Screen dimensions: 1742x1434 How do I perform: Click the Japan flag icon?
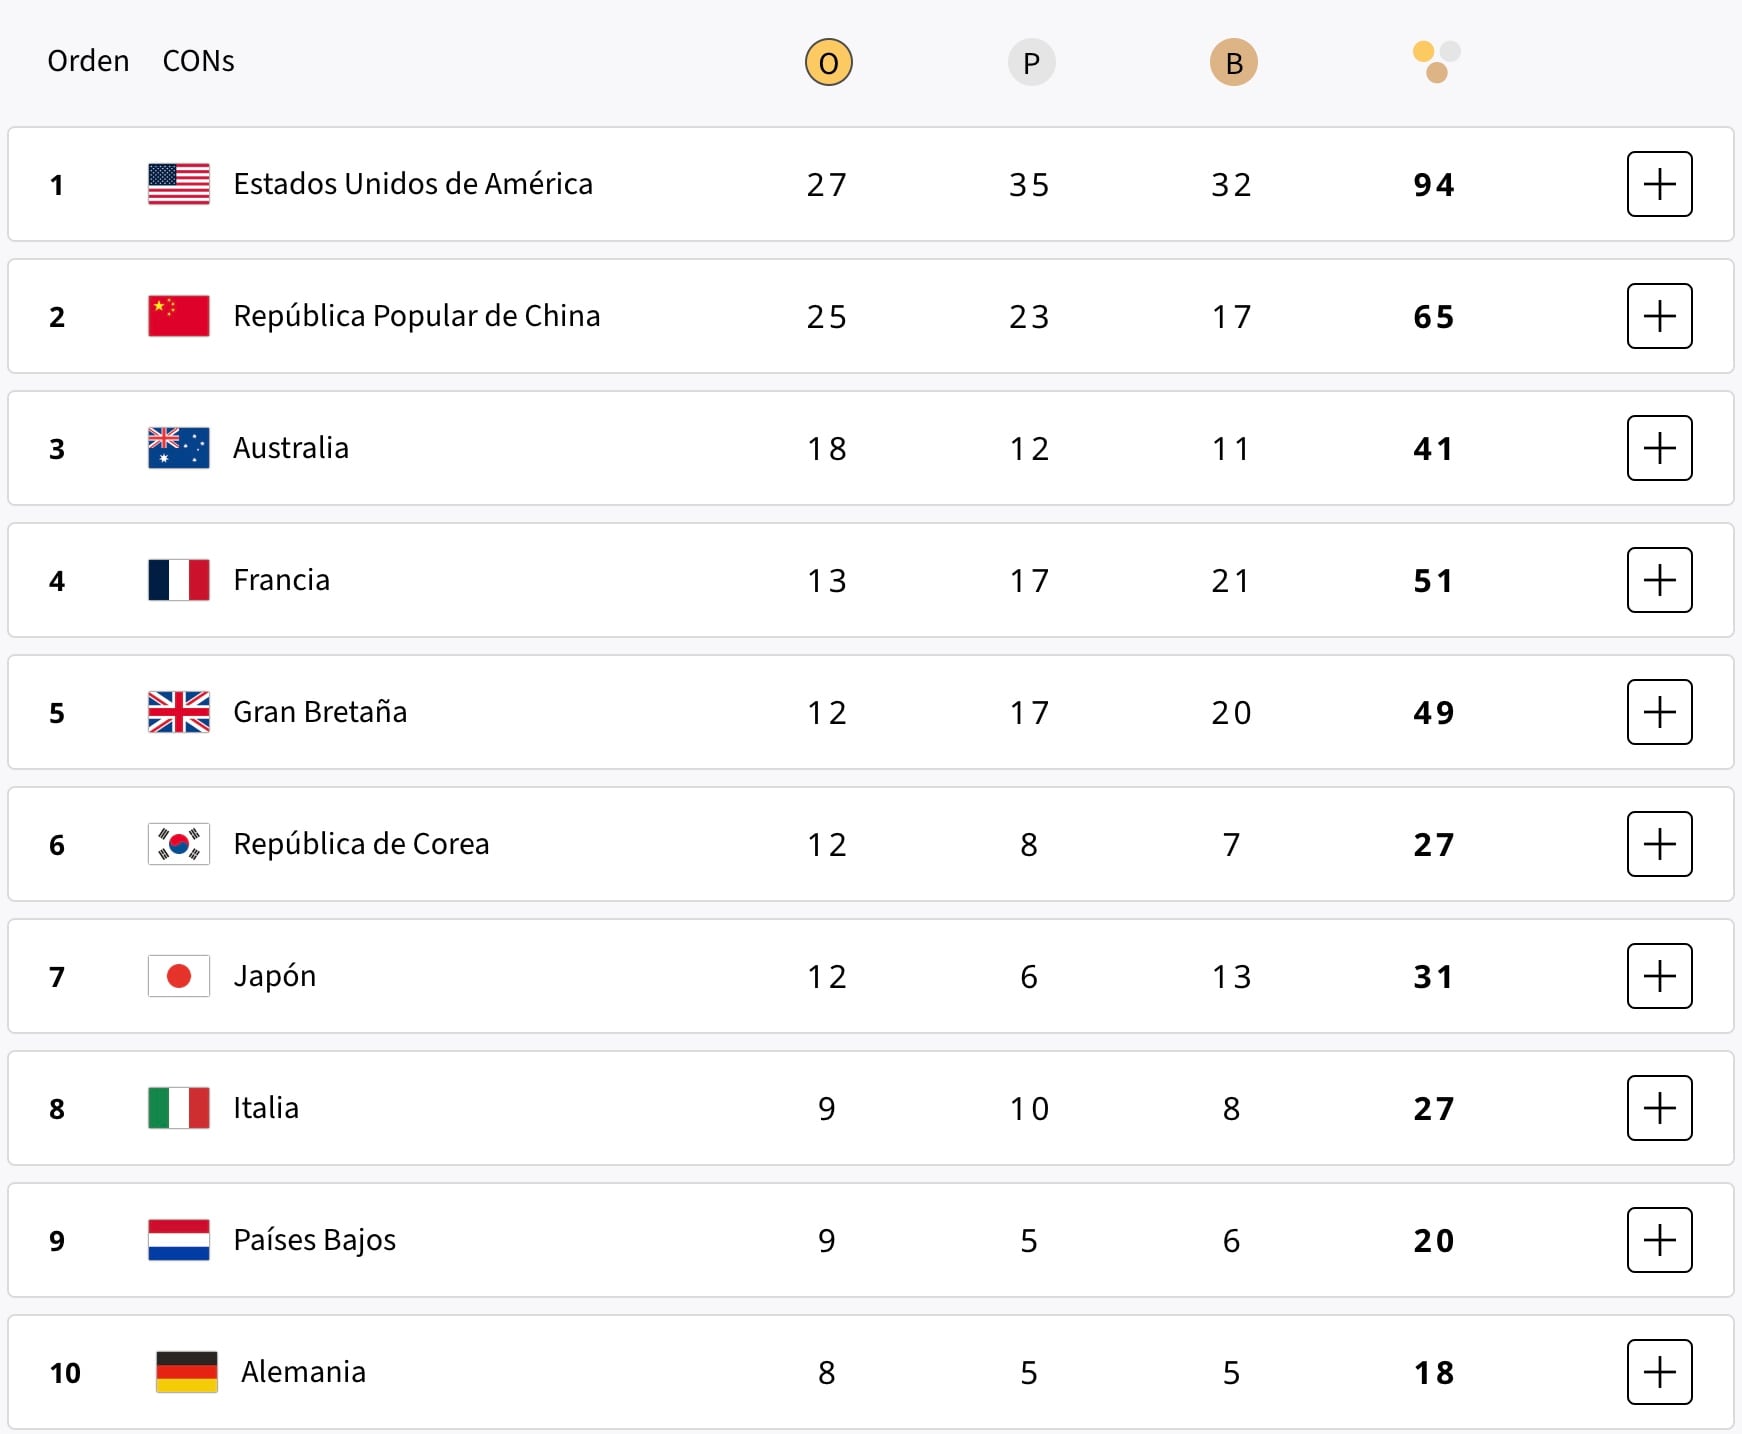coord(179,976)
